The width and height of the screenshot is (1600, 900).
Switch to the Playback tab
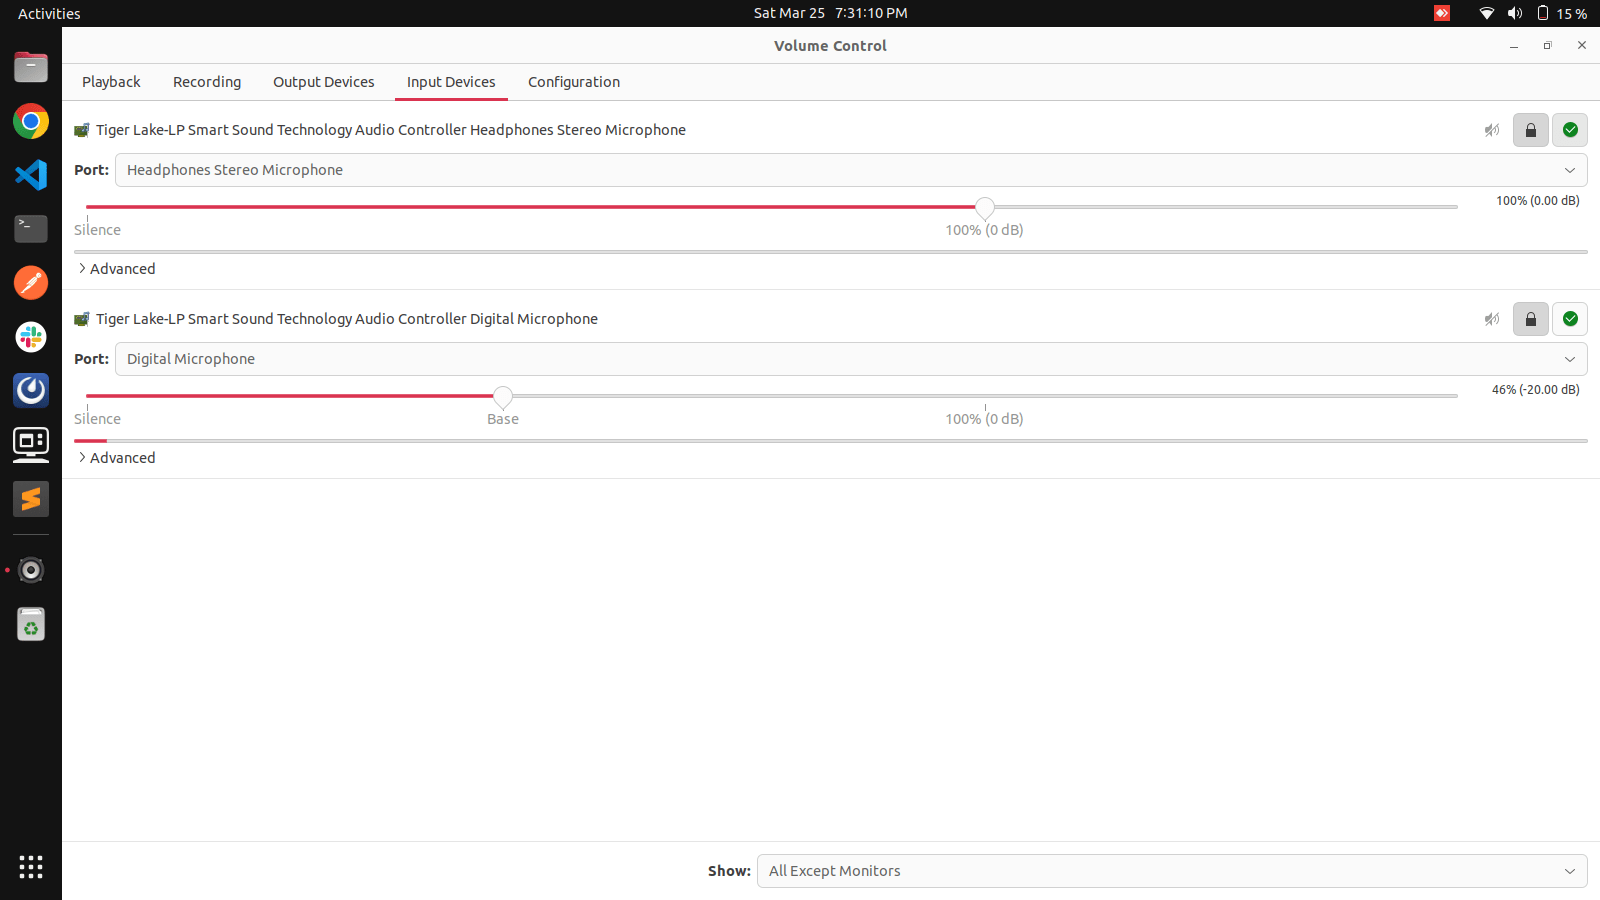[x=110, y=82]
